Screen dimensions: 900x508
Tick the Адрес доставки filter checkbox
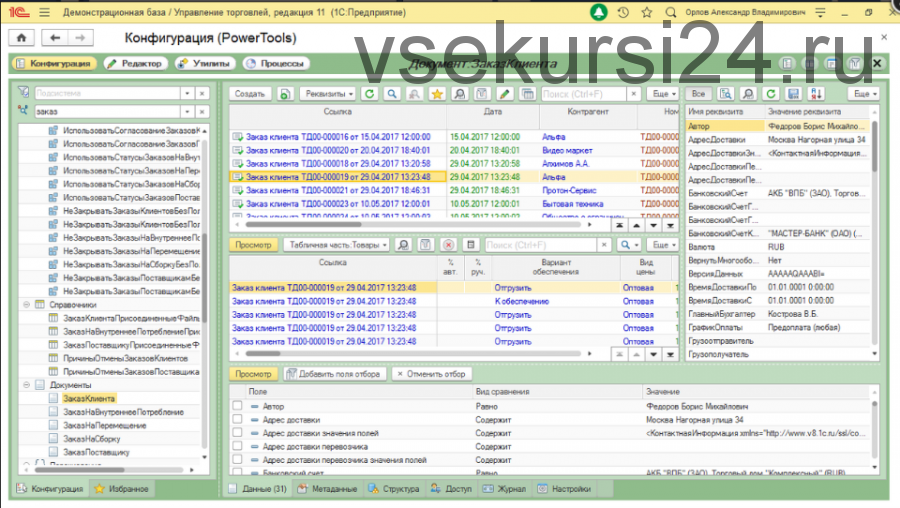point(237,420)
